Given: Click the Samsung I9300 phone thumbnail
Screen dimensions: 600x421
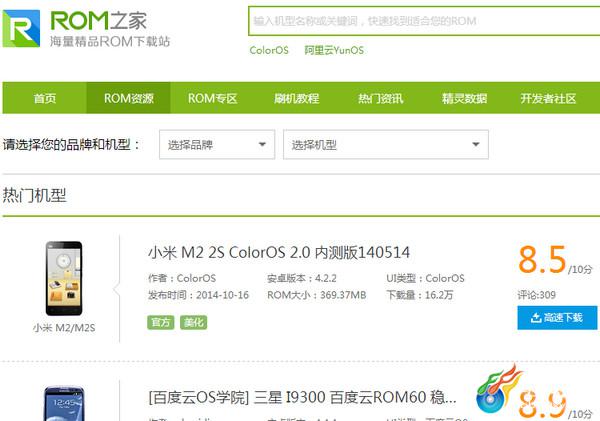Looking at the screenshot, I should point(64,404).
